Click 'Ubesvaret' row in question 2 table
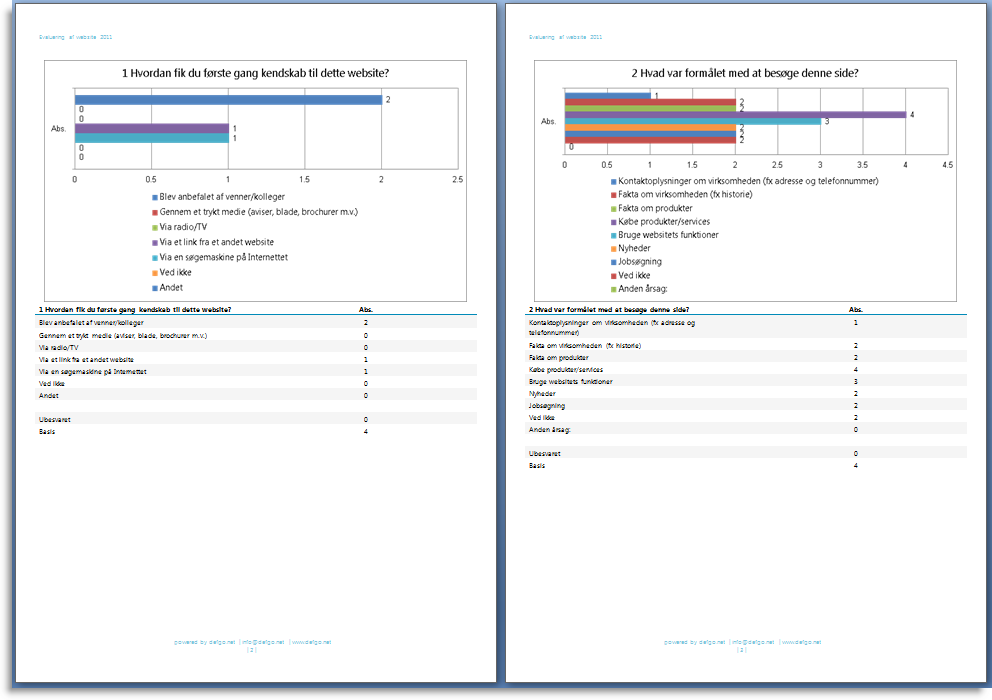Screen dimensions: 992x700 (x=746, y=454)
